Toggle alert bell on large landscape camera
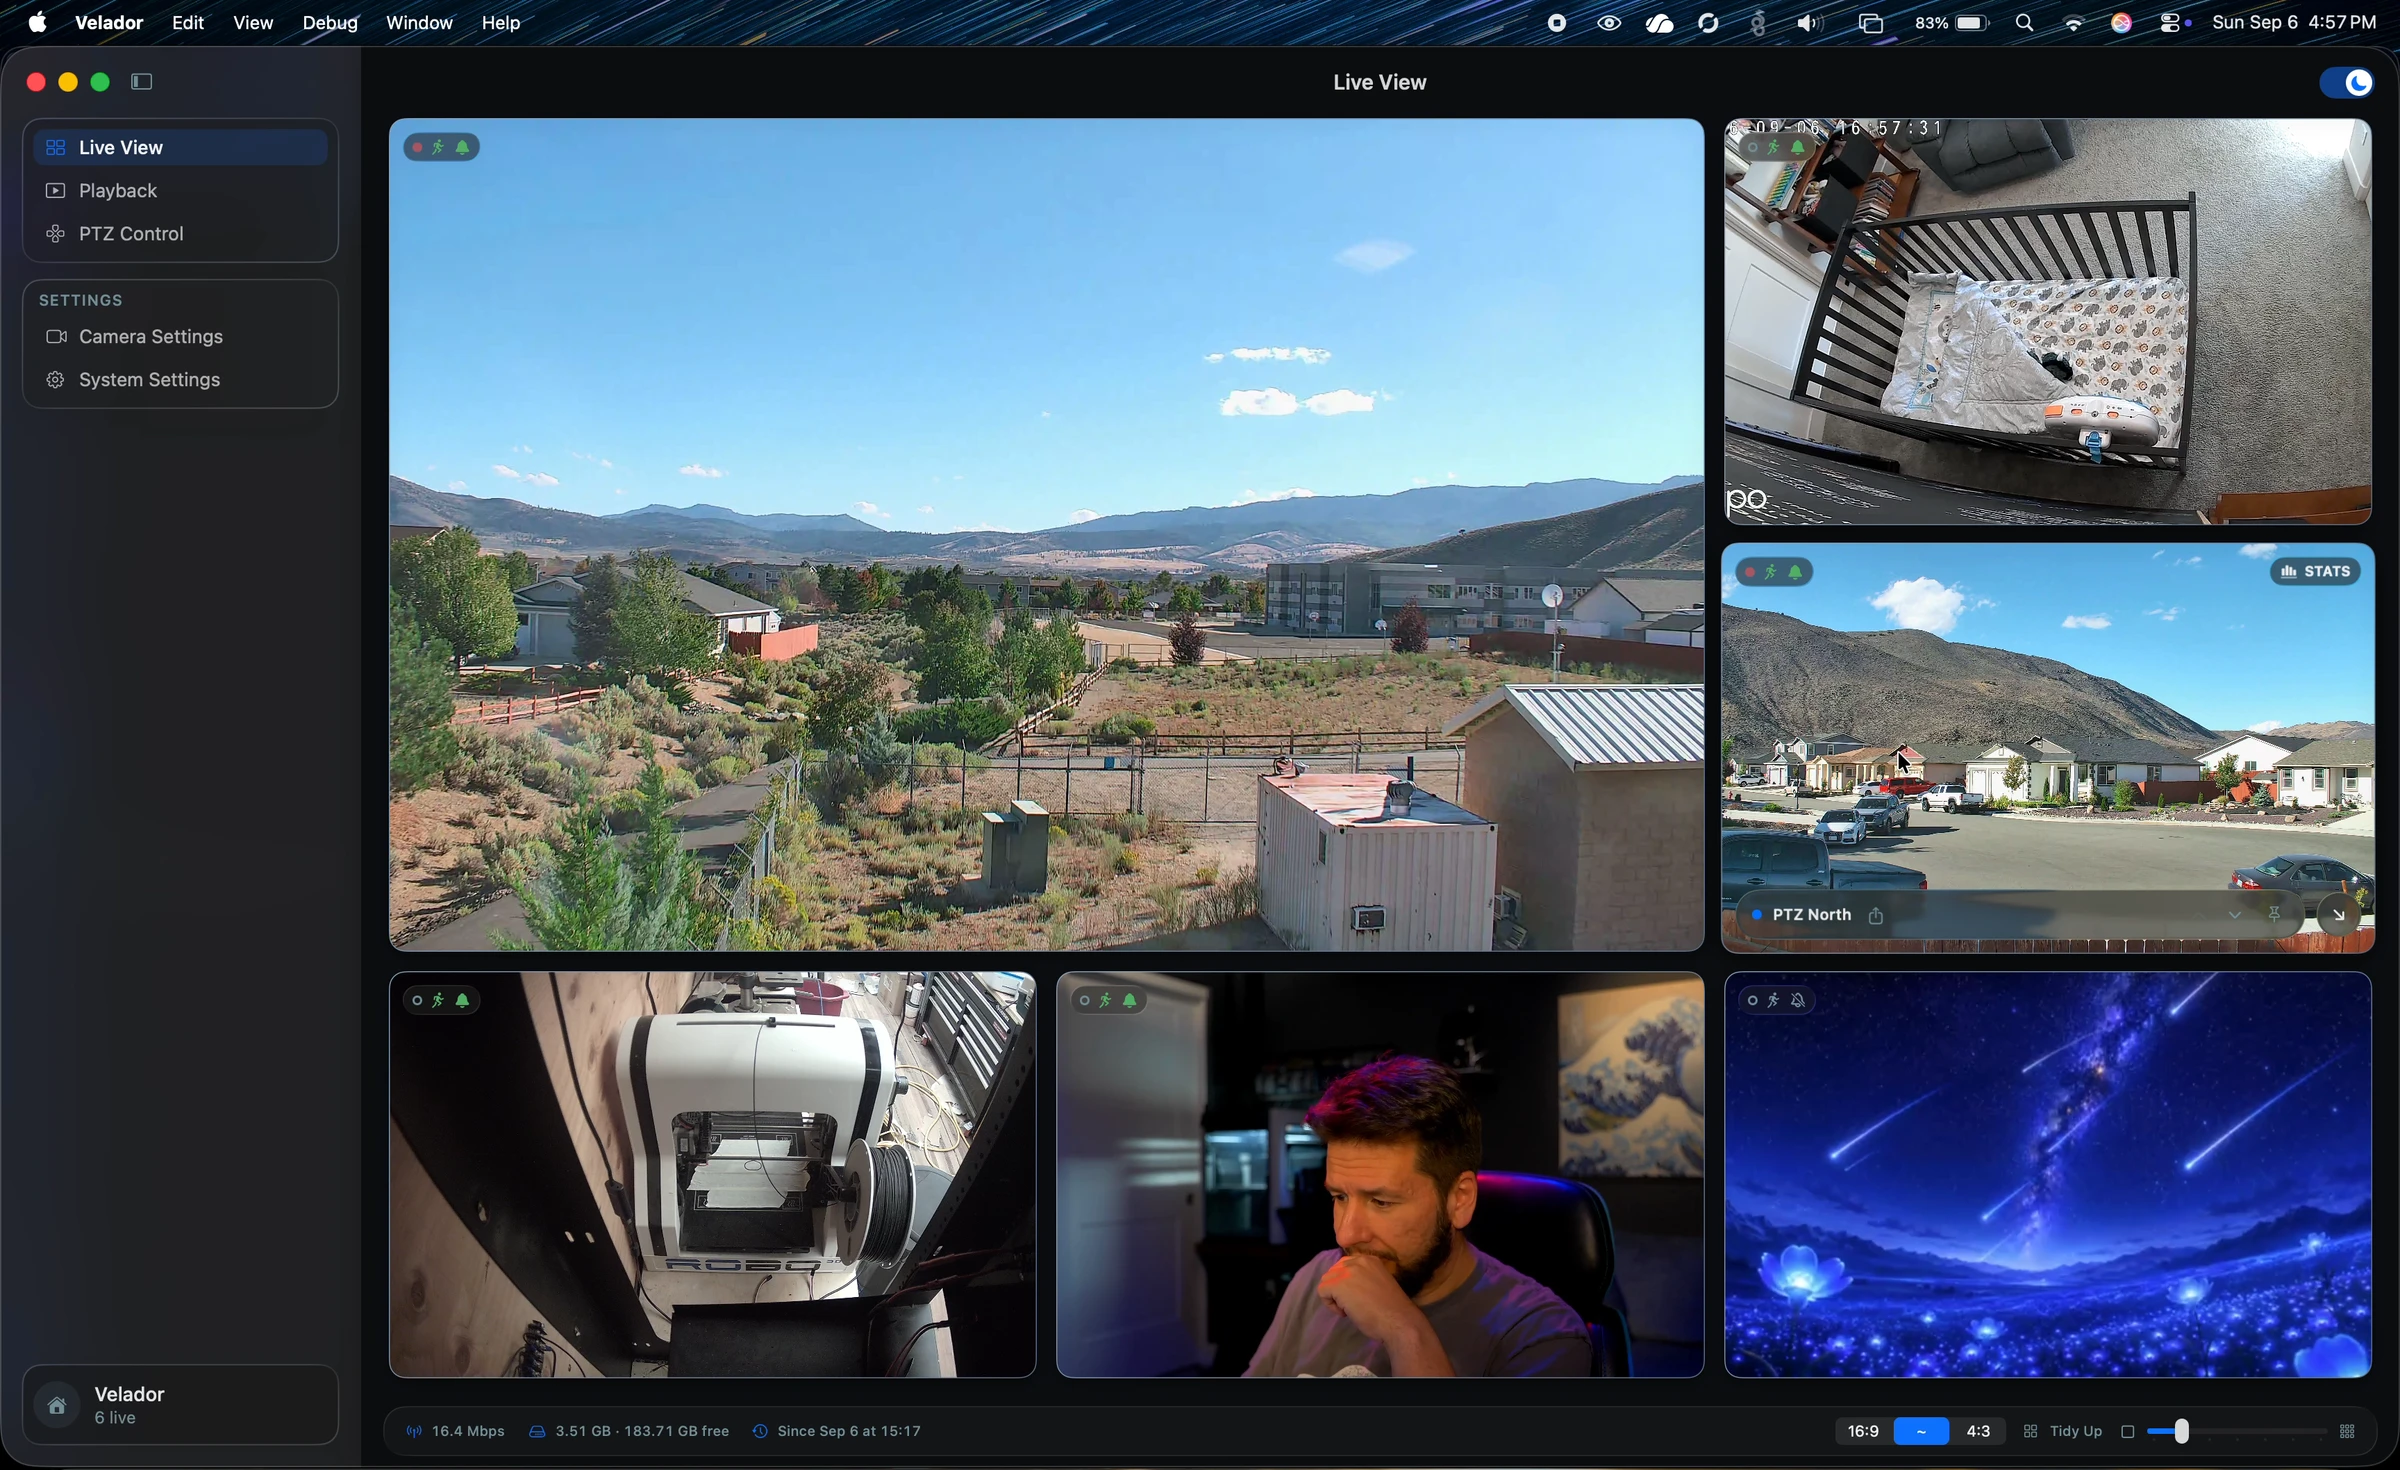The width and height of the screenshot is (2400, 1470). pos(463,148)
